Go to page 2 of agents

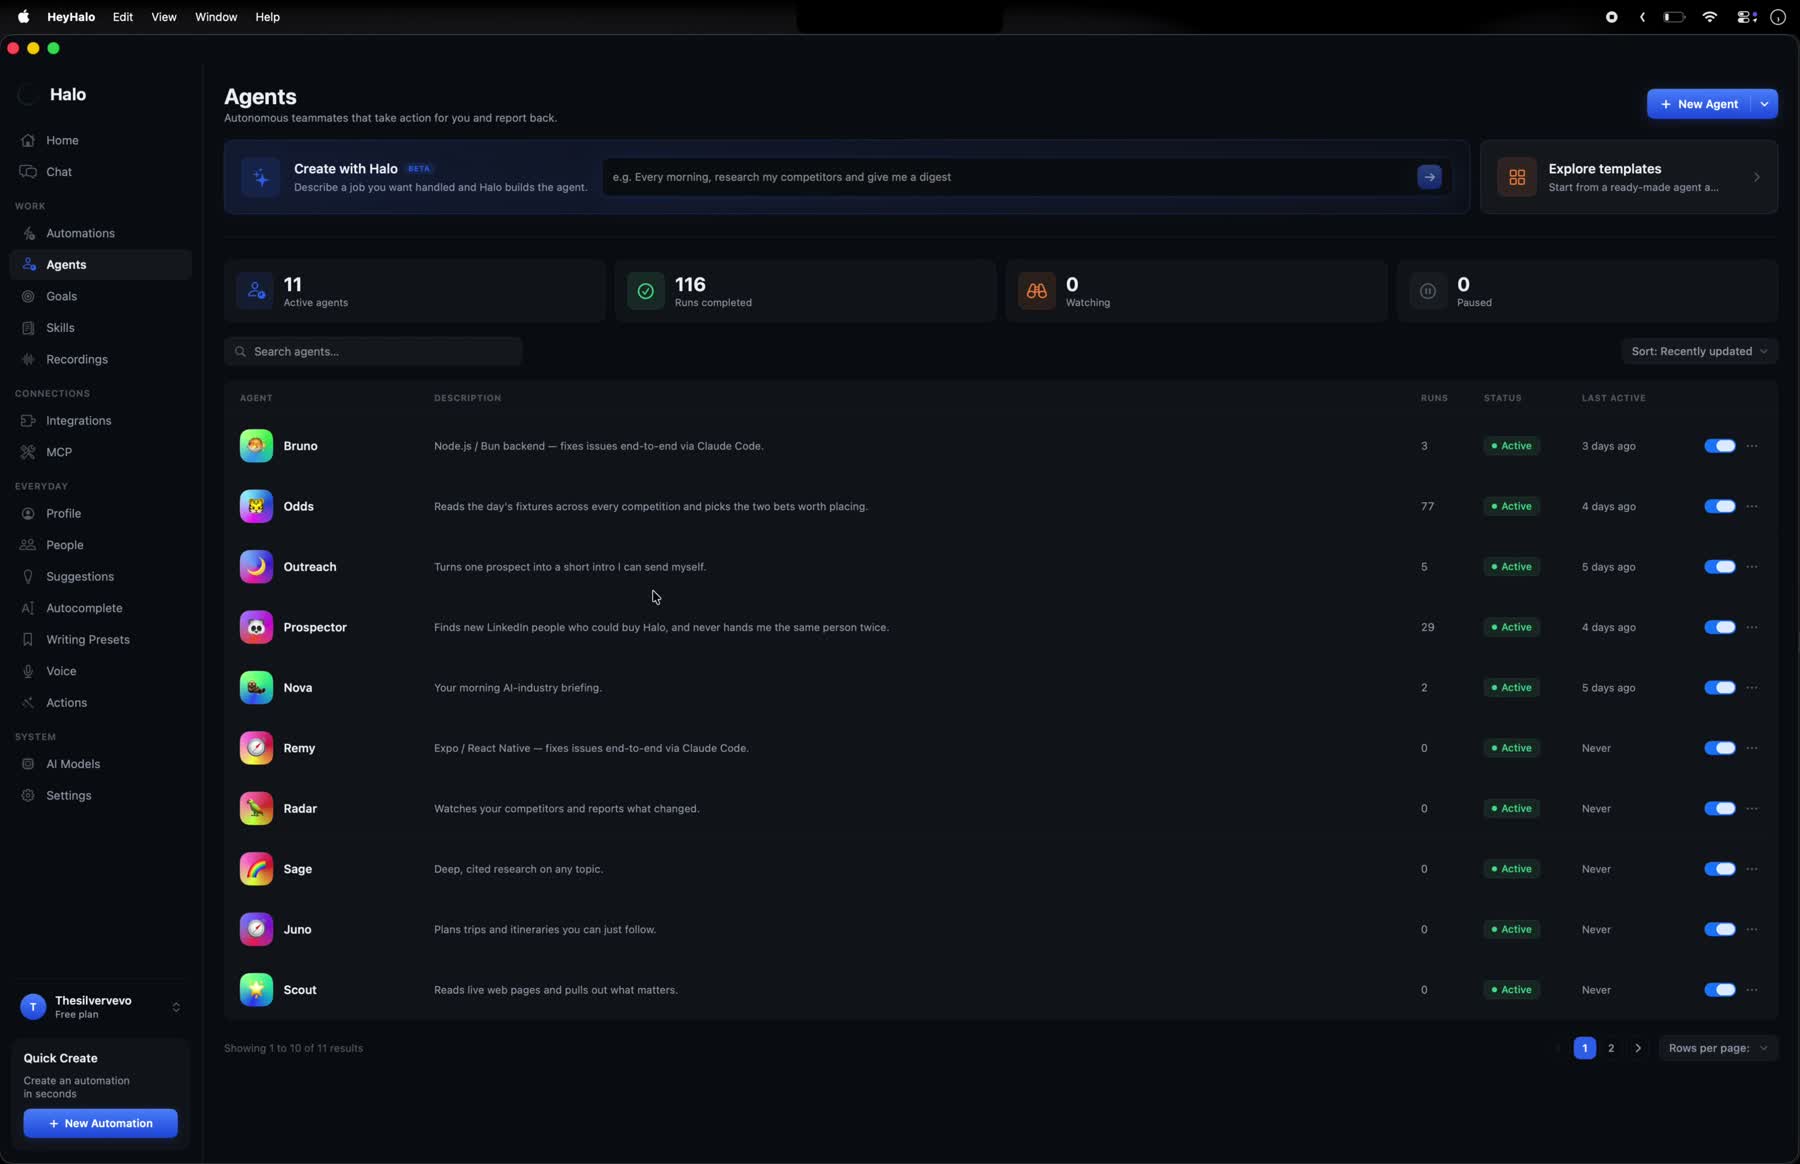tap(1611, 1048)
